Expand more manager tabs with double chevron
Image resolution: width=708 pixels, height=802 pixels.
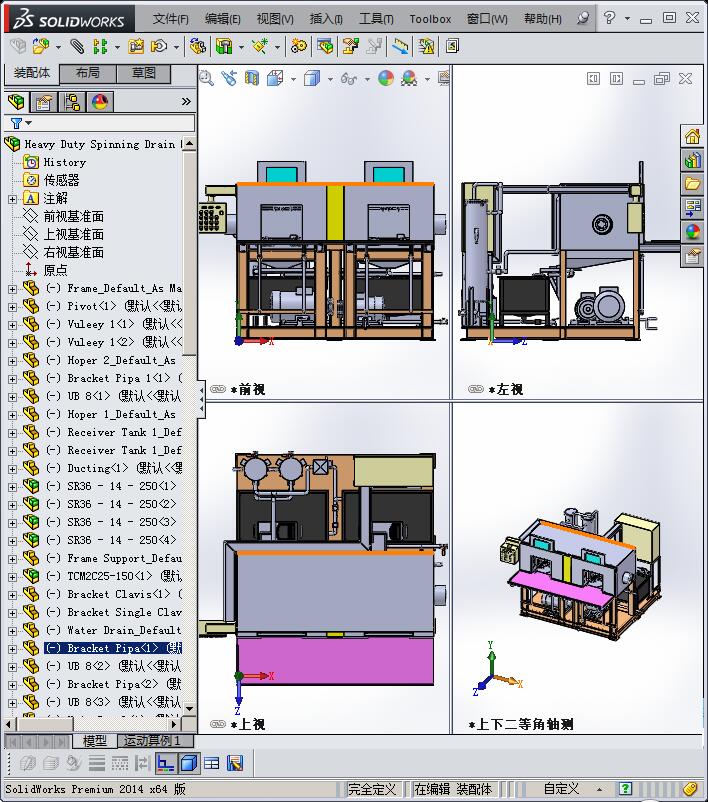click(186, 102)
